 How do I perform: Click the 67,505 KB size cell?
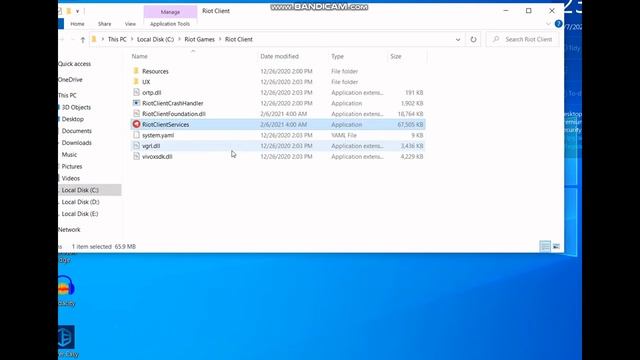(410, 124)
